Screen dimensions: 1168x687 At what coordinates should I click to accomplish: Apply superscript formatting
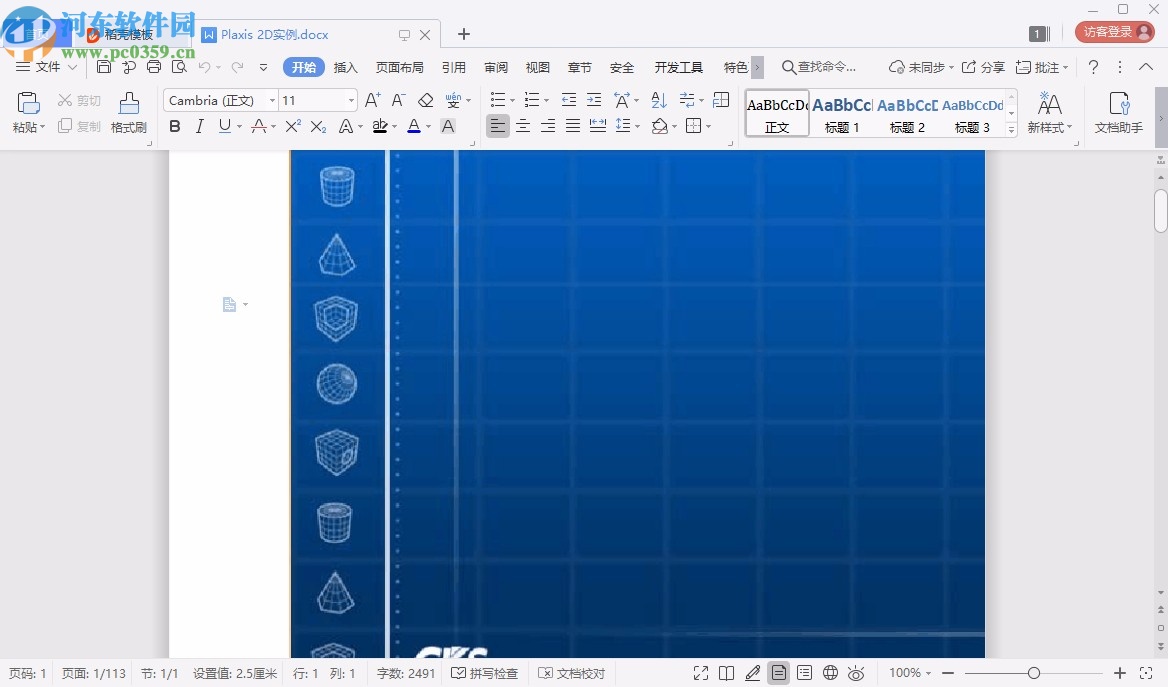coord(291,126)
